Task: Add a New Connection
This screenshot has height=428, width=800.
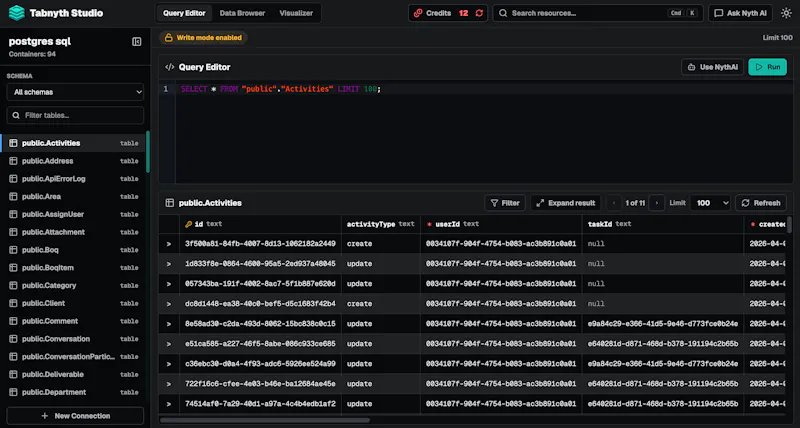Action: (76, 416)
